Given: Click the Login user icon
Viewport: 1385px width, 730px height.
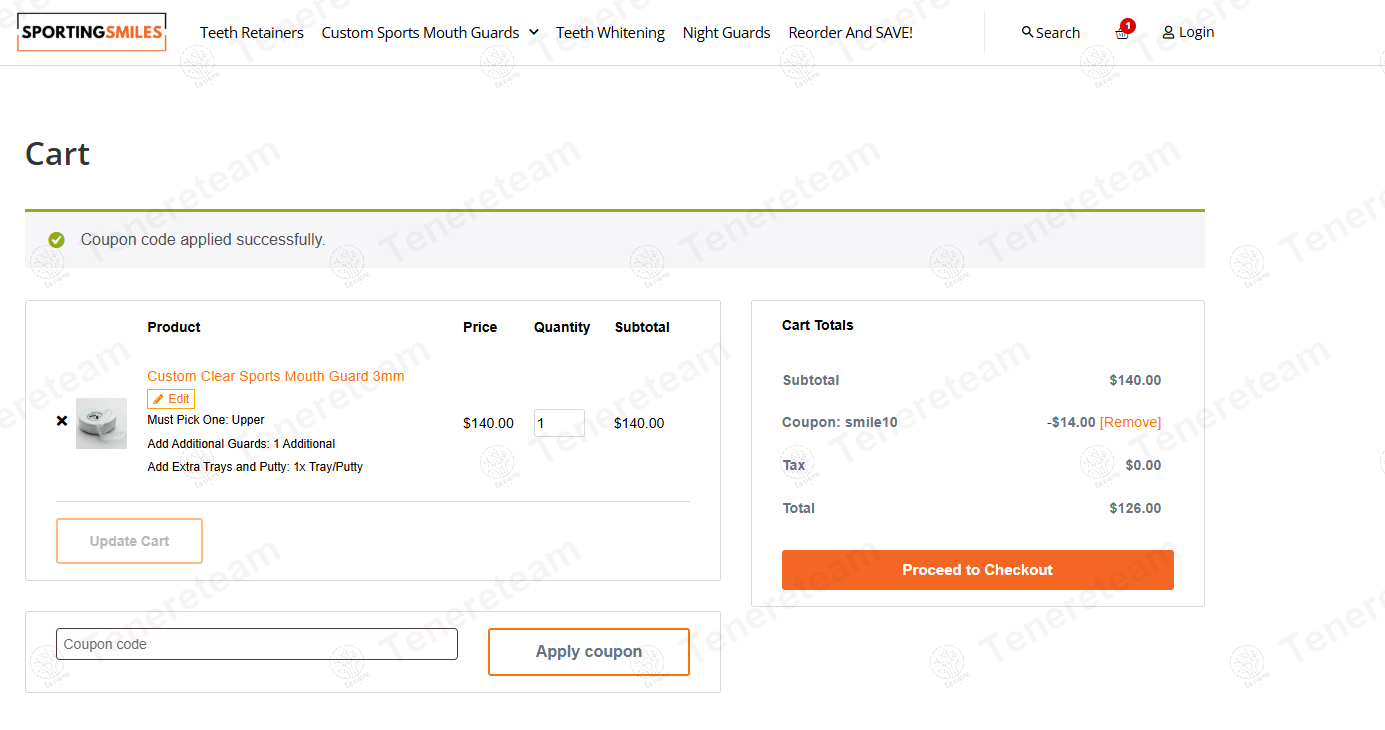Looking at the screenshot, I should 1168,33.
